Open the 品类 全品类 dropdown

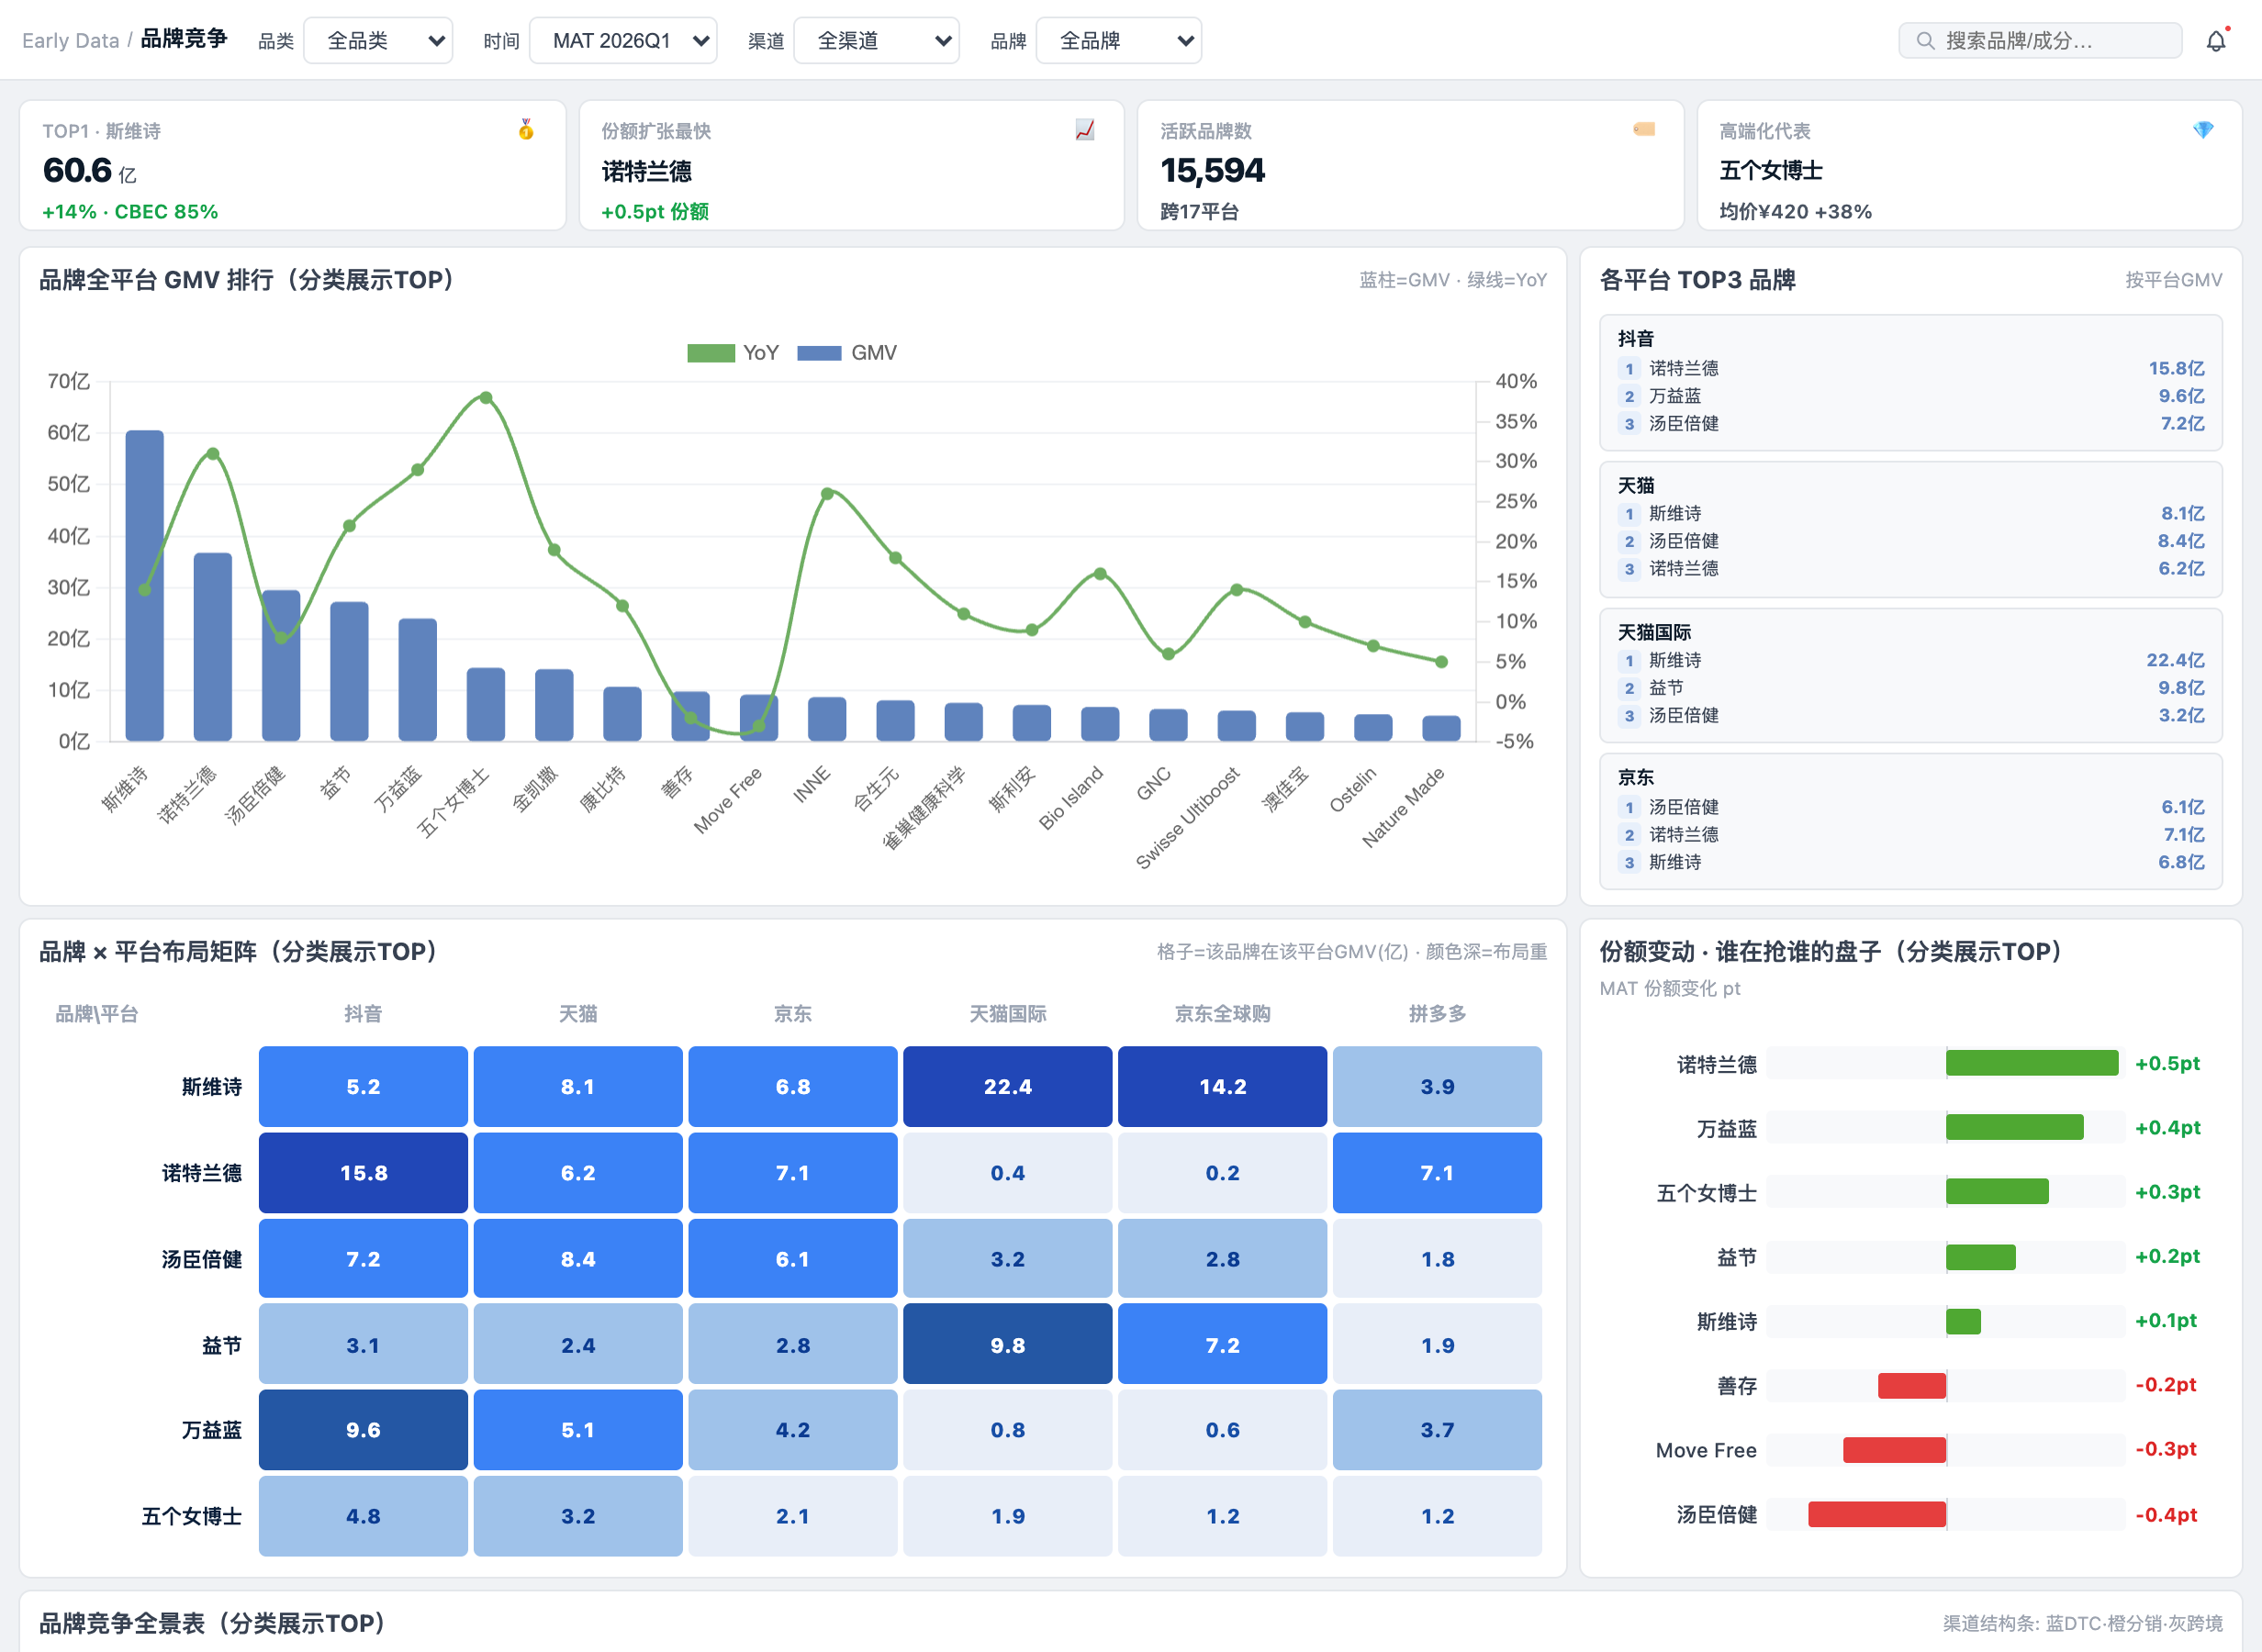[x=378, y=41]
